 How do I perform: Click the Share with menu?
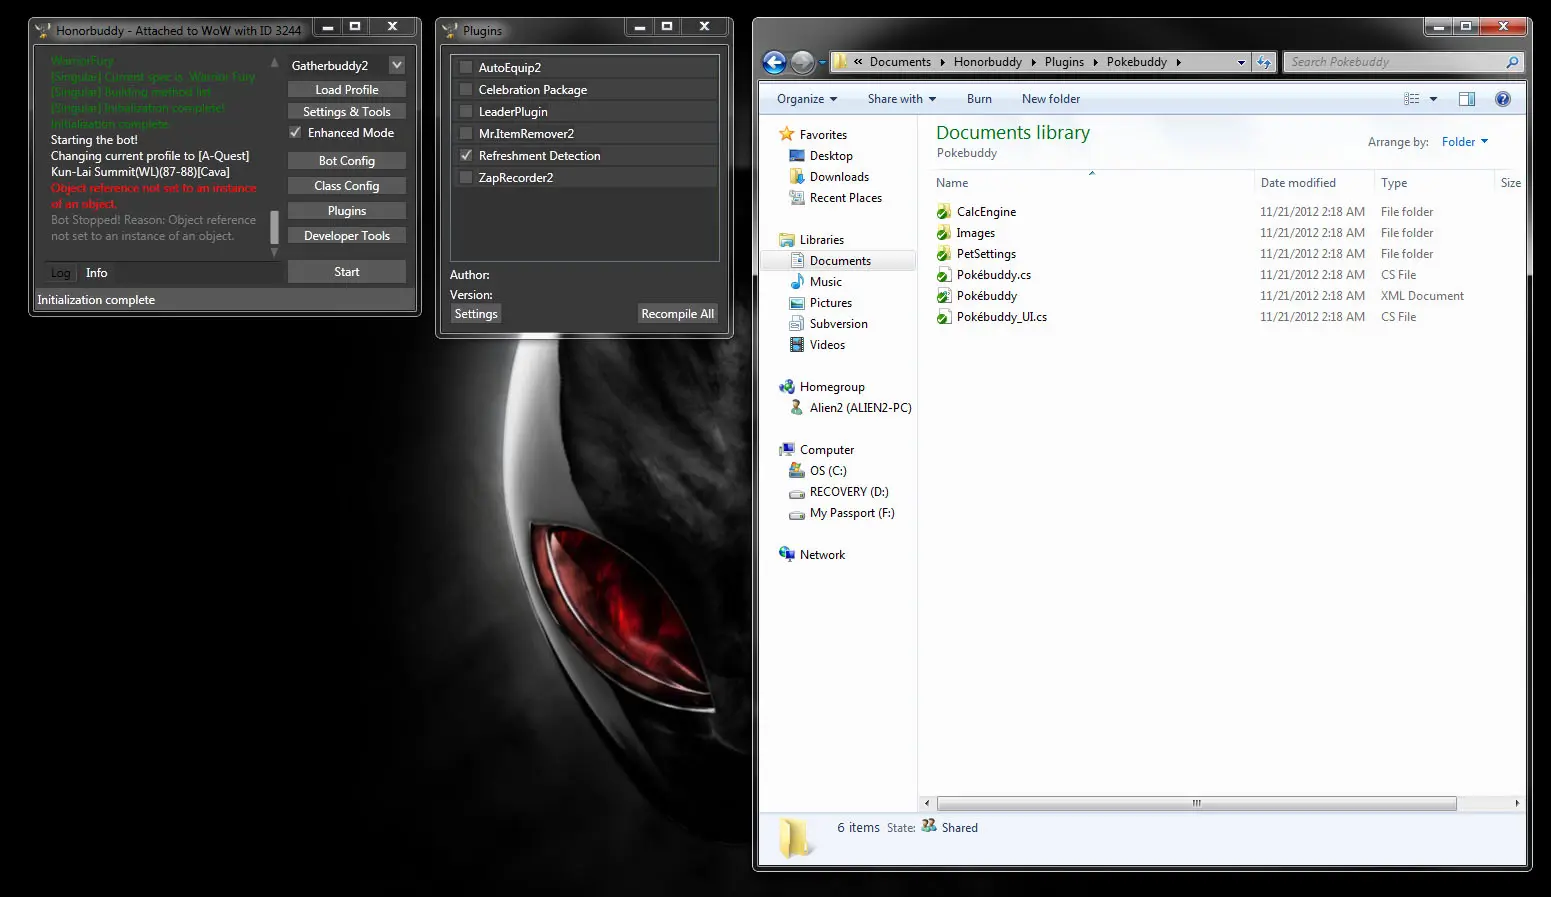[x=901, y=99]
